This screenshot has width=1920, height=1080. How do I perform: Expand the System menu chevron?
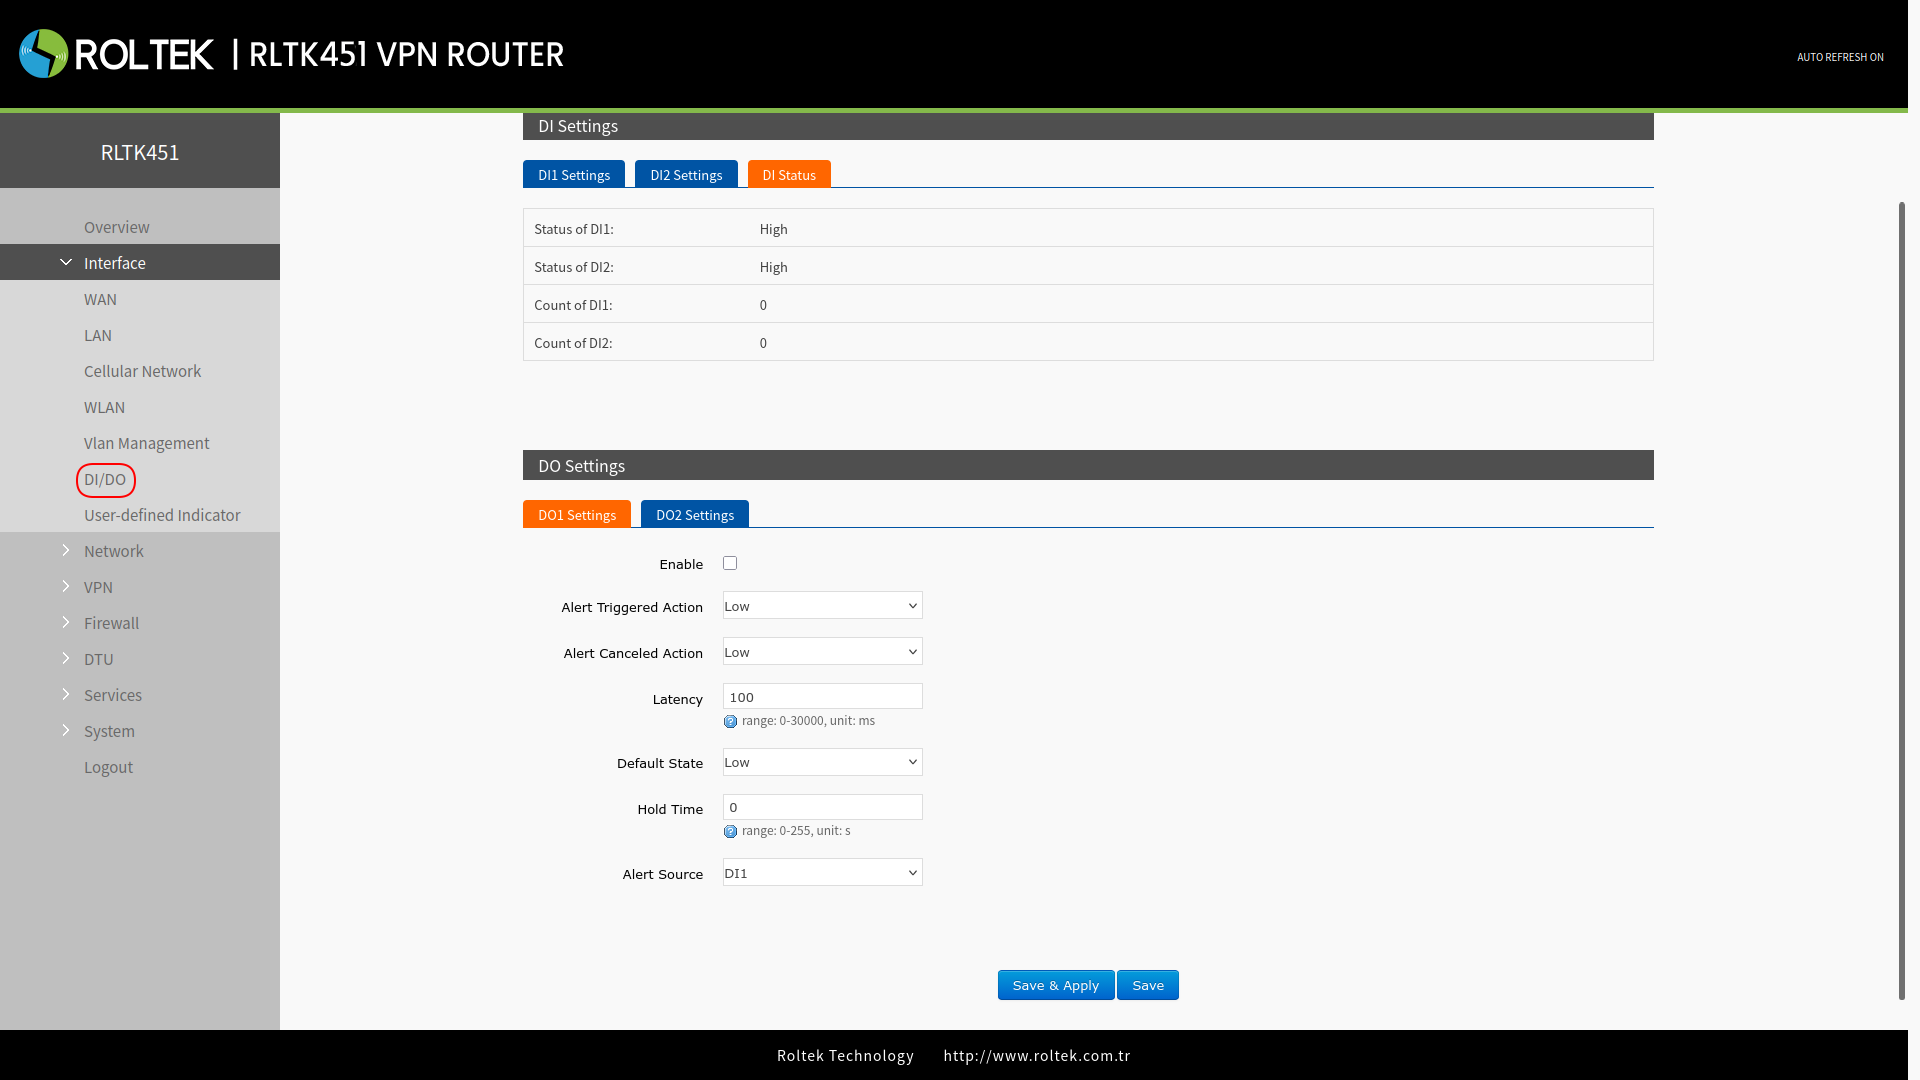[x=66, y=731]
